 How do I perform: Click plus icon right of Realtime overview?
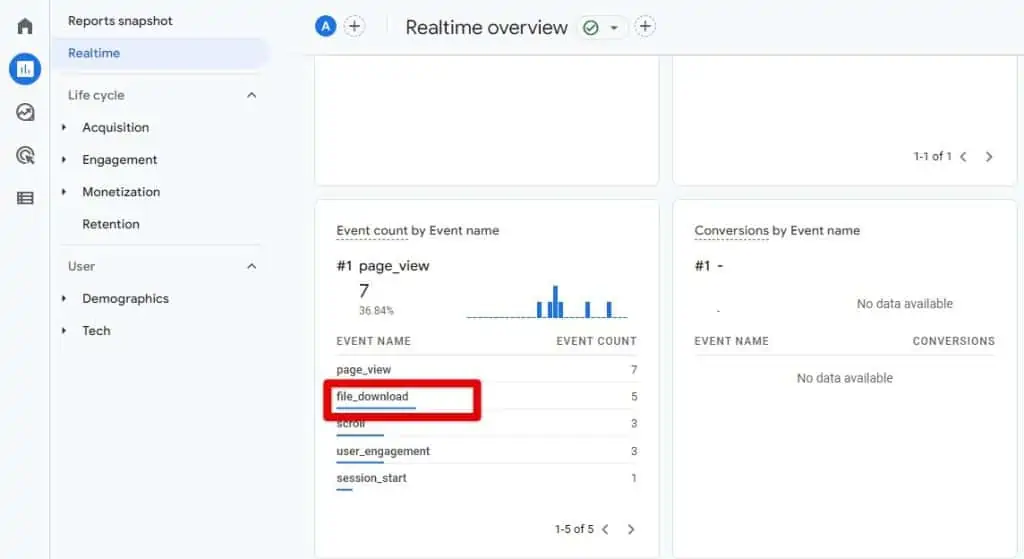pos(645,27)
